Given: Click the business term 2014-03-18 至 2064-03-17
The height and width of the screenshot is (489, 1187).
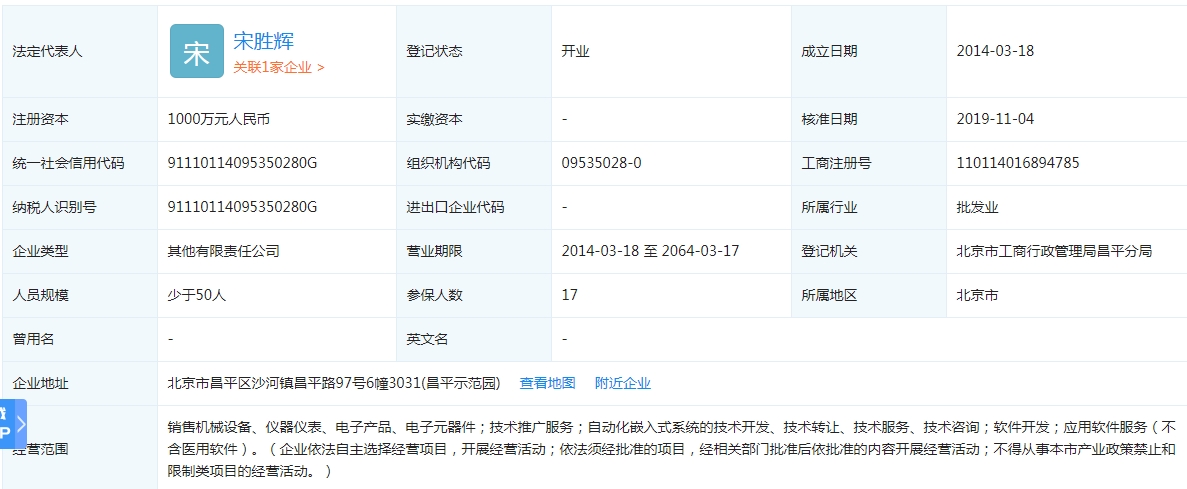Looking at the screenshot, I should [650, 251].
